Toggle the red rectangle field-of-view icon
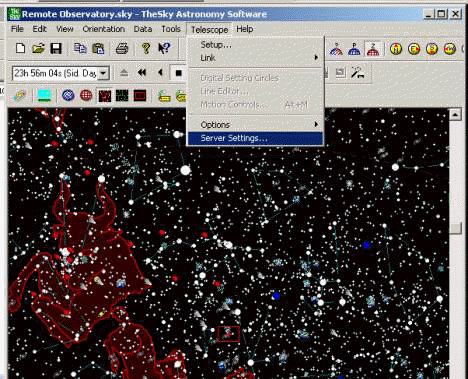The height and width of the screenshot is (379, 468). point(140,96)
